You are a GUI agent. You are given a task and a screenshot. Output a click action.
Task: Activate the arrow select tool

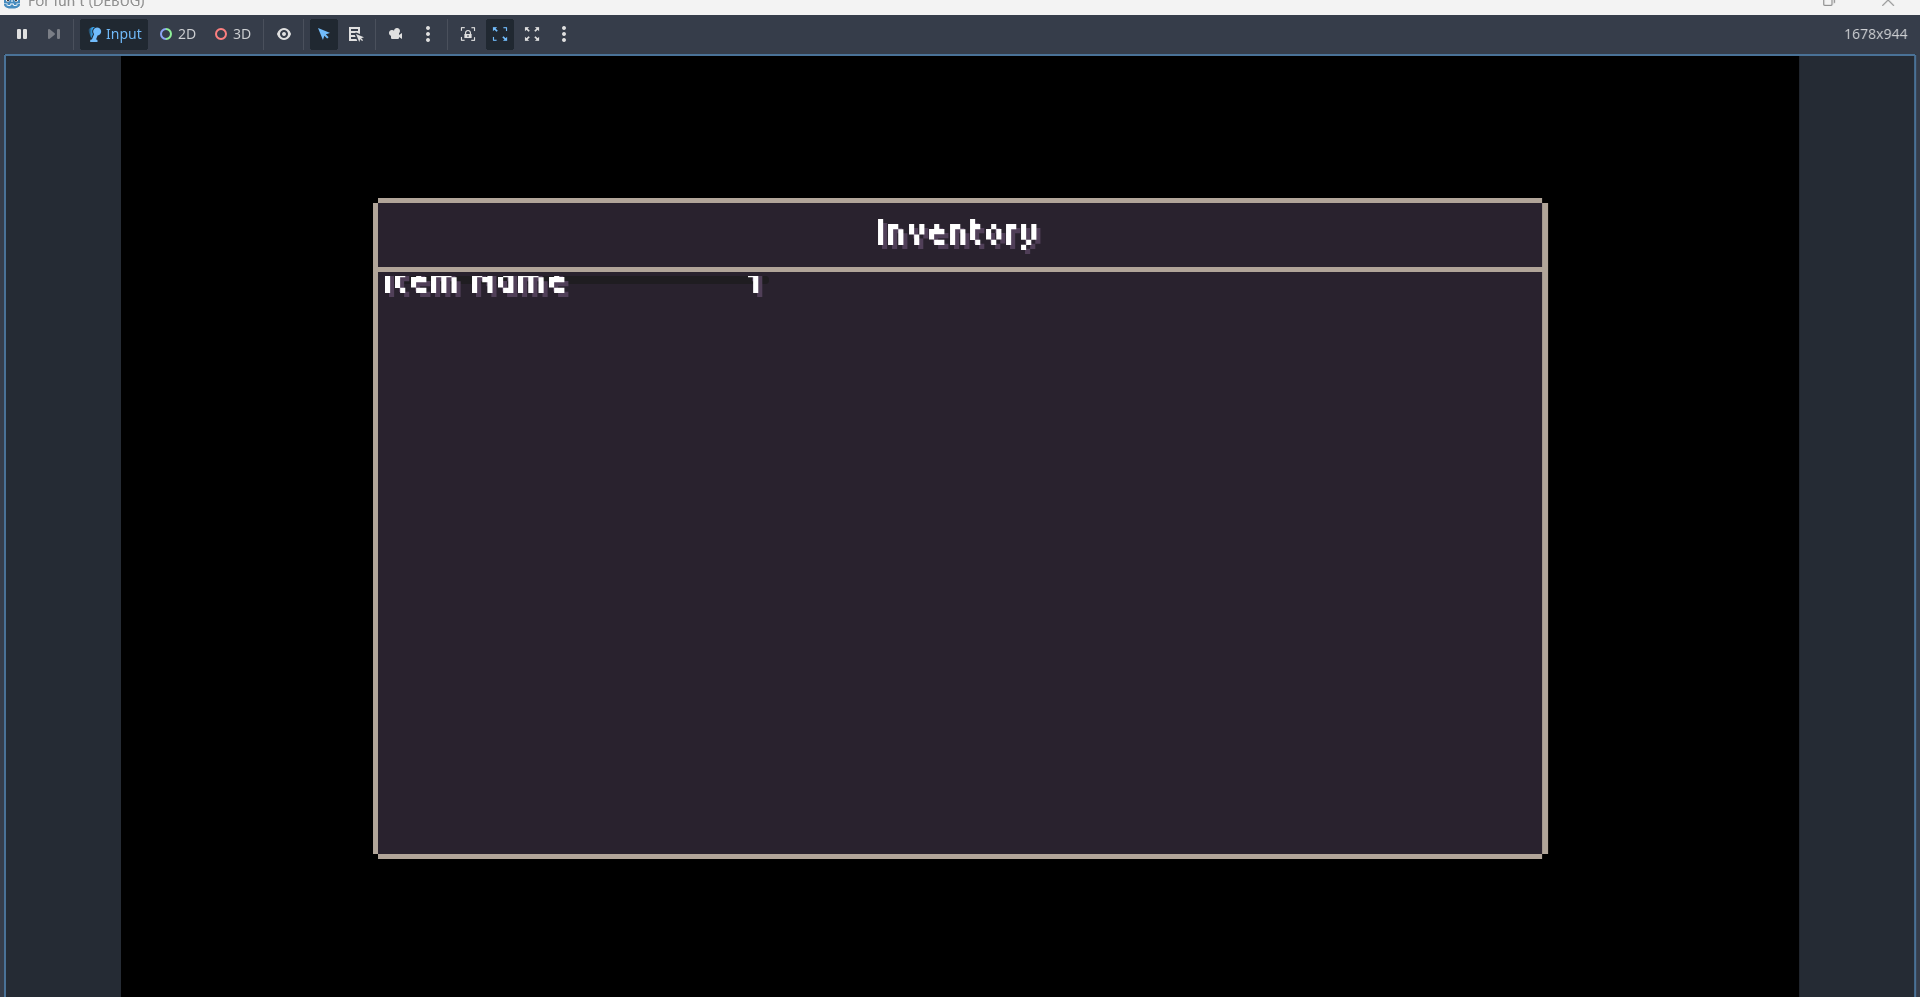tap(324, 34)
